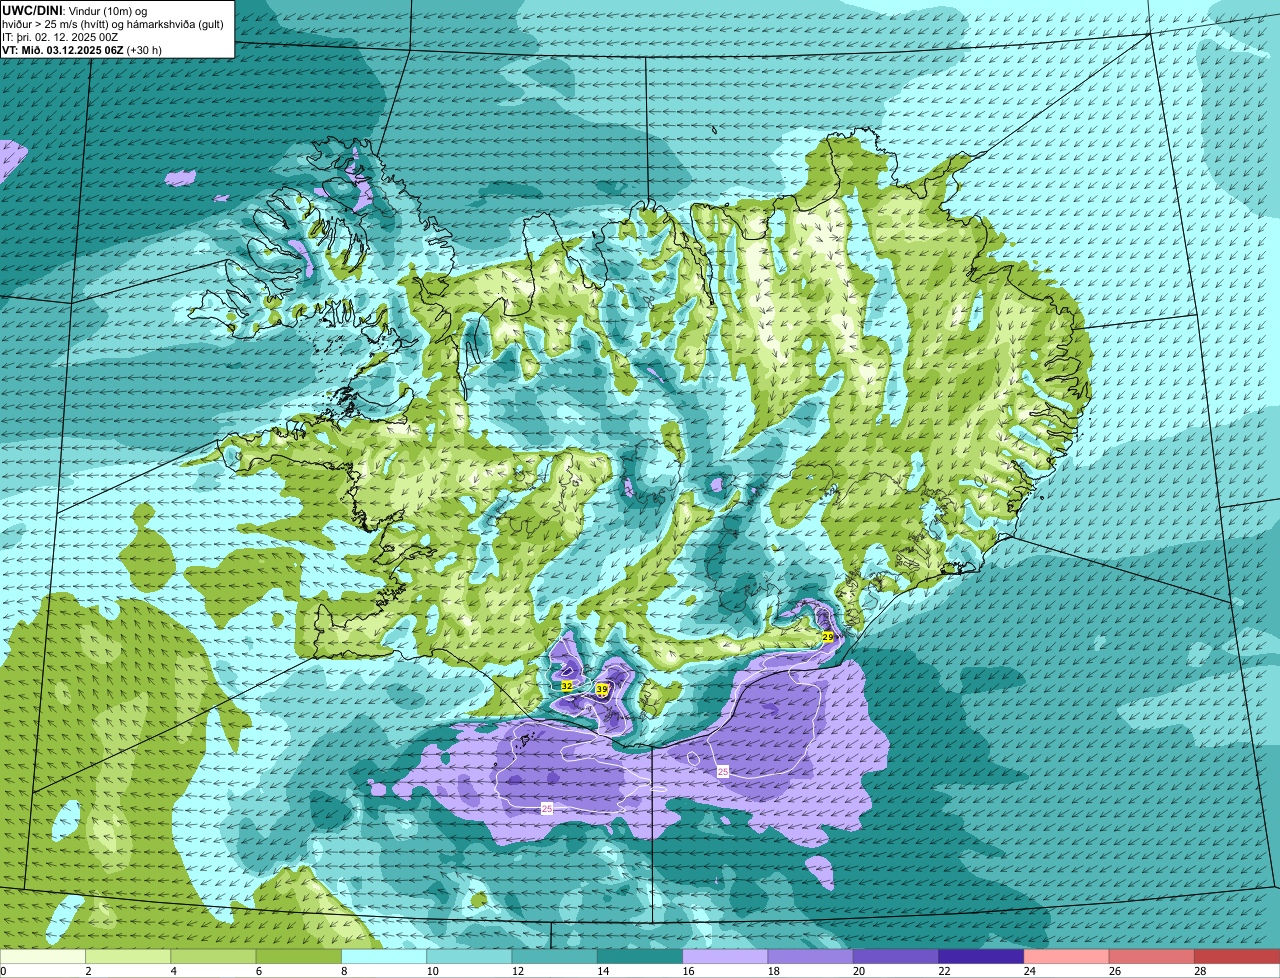Click the red above-28 m/s legend swatch
The width and height of the screenshot is (1280, 978).
pyautogui.click(x=1237, y=957)
